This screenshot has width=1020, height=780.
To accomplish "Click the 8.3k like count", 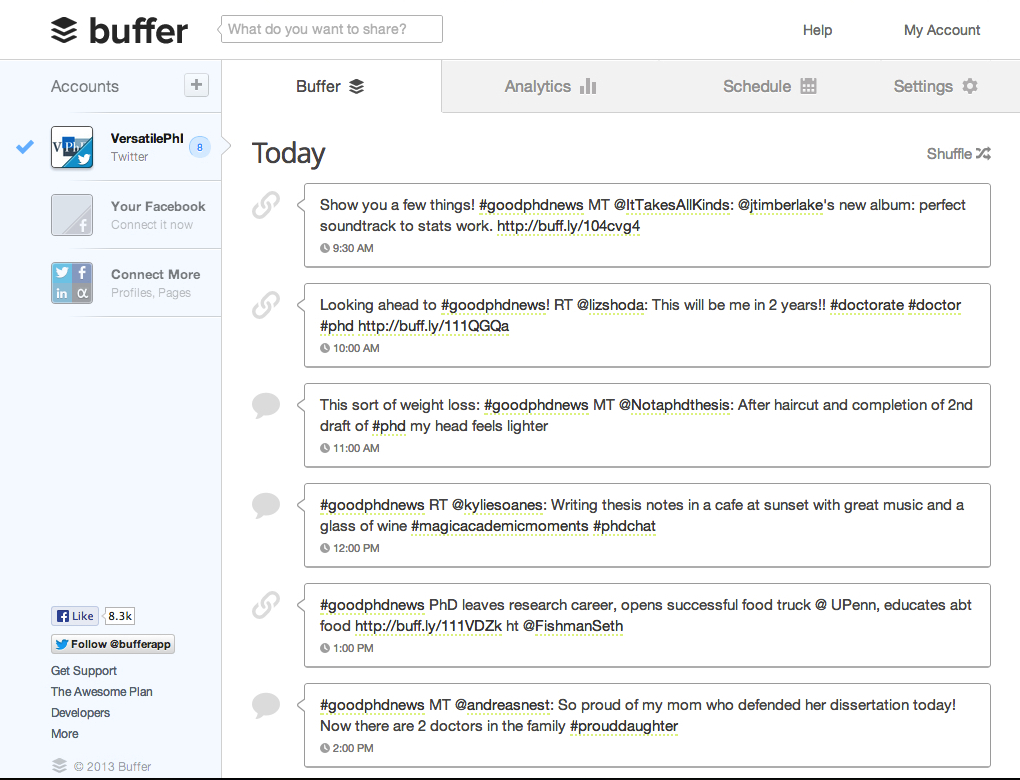I will (120, 616).
